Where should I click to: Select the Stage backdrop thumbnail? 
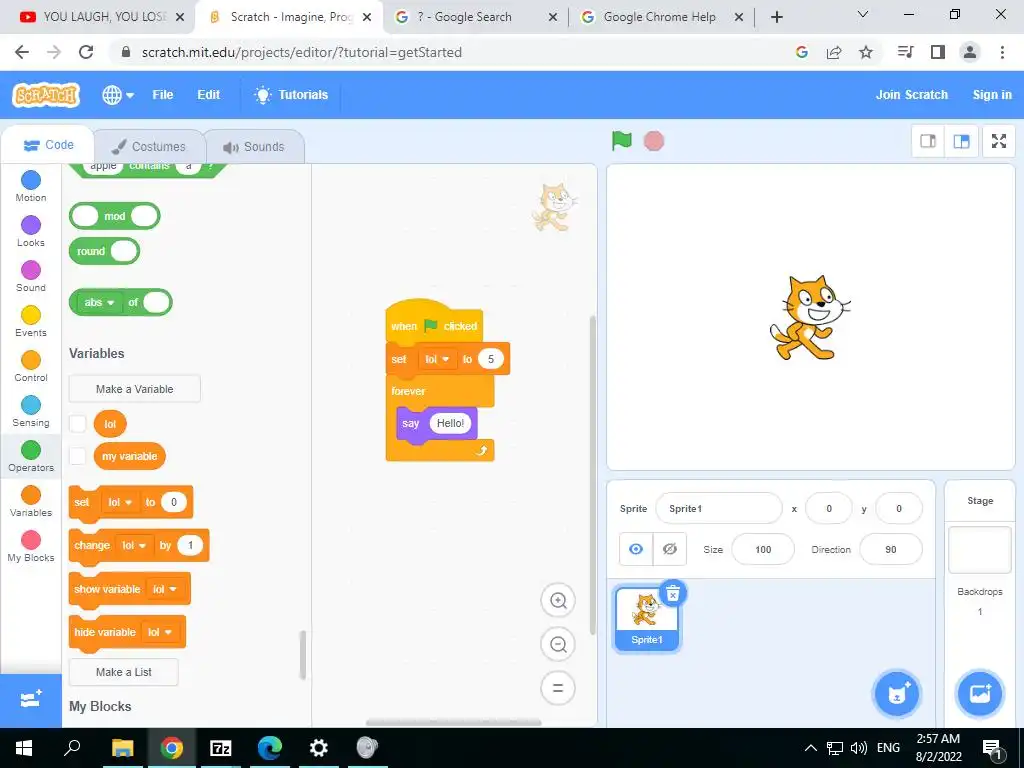click(980, 550)
